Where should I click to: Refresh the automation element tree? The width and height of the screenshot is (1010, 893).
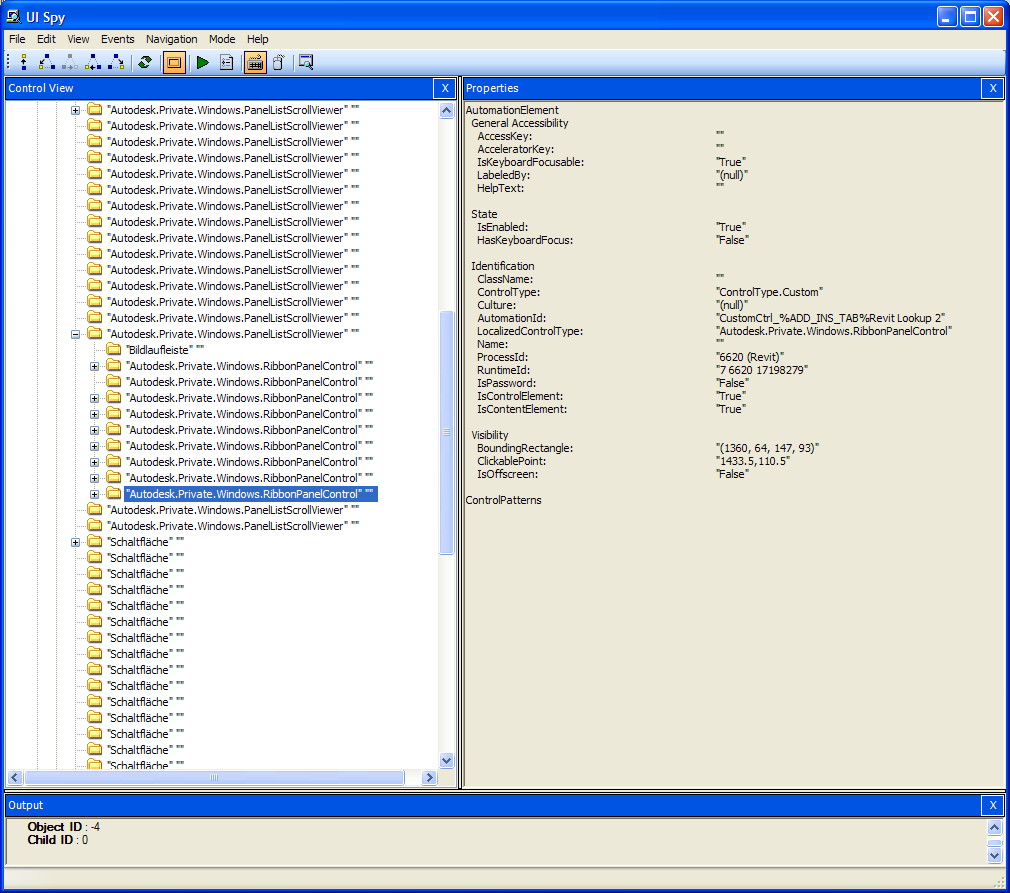coord(143,61)
